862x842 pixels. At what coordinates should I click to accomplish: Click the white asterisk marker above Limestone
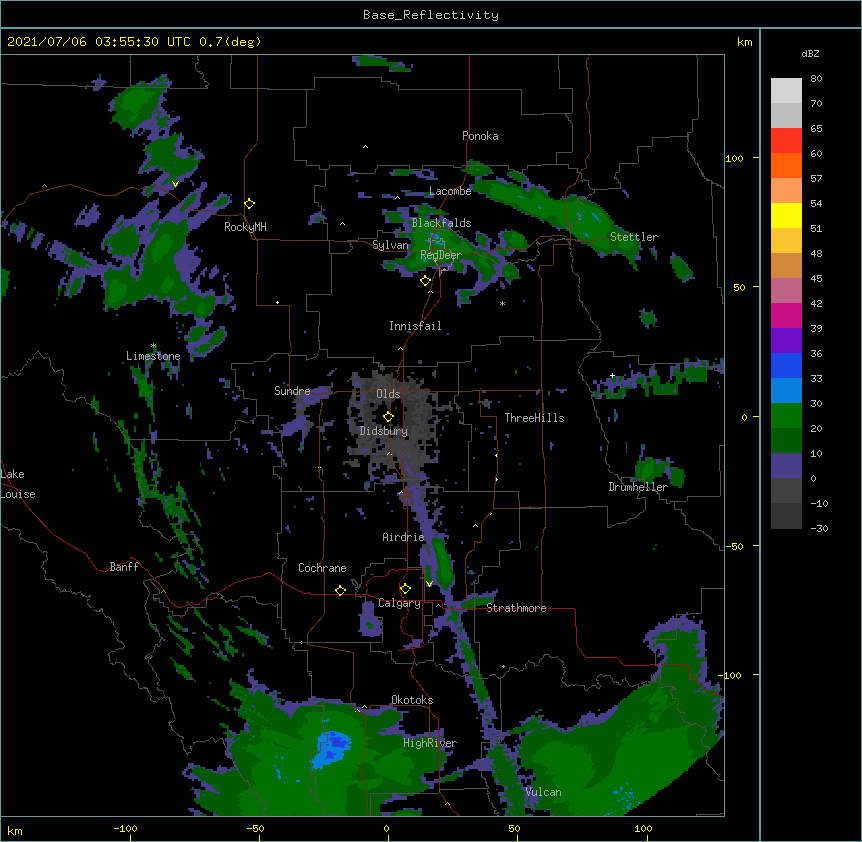click(x=154, y=346)
